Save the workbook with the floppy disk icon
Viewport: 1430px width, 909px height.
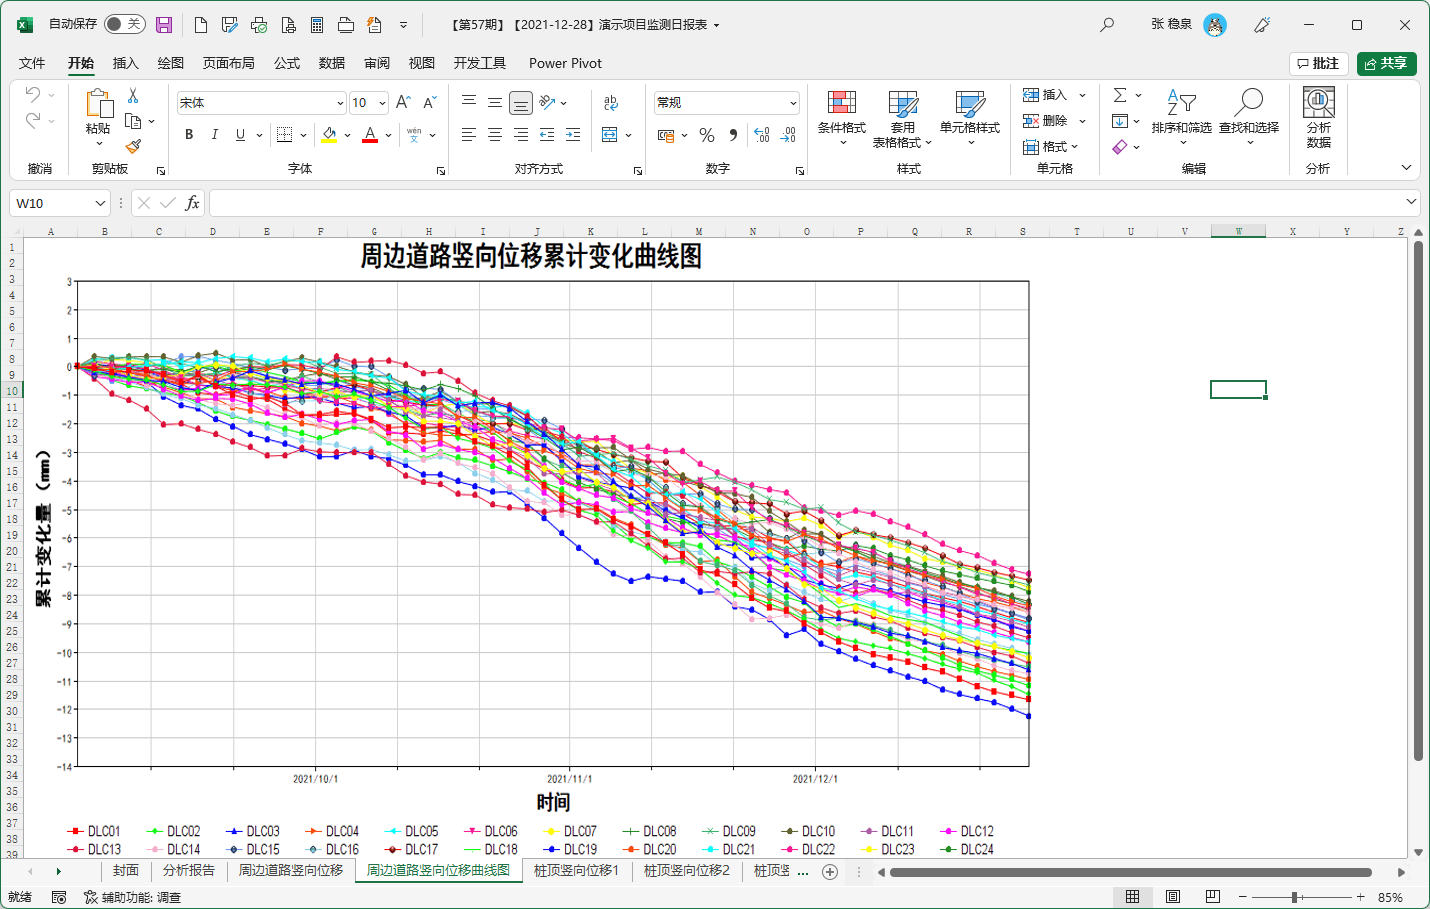(x=164, y=25)
